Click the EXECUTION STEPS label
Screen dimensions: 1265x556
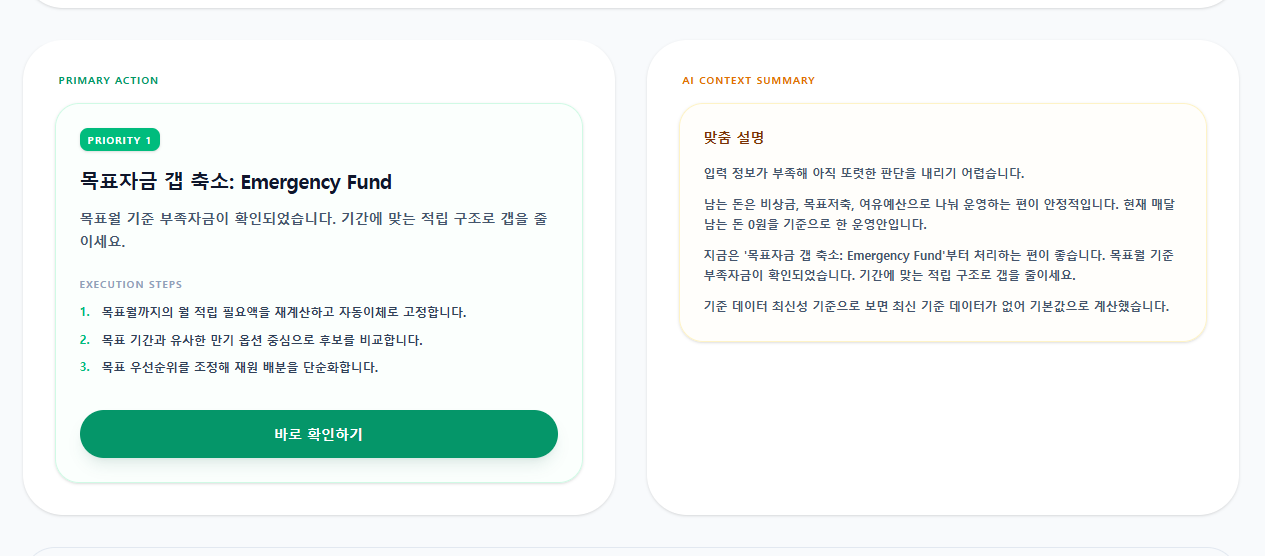click(131, 285)
